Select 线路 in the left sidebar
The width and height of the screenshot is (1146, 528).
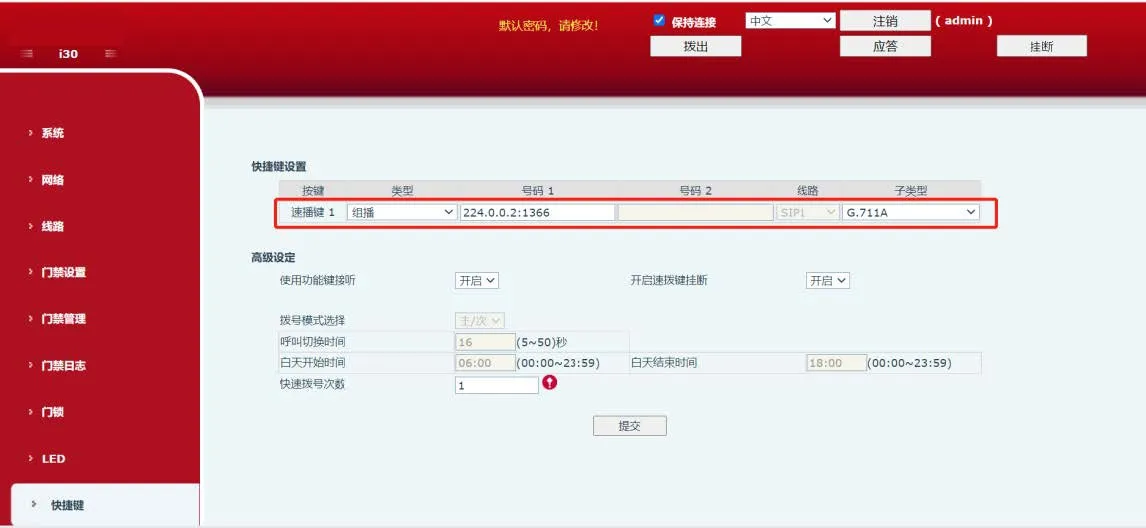tap(53, 227)
